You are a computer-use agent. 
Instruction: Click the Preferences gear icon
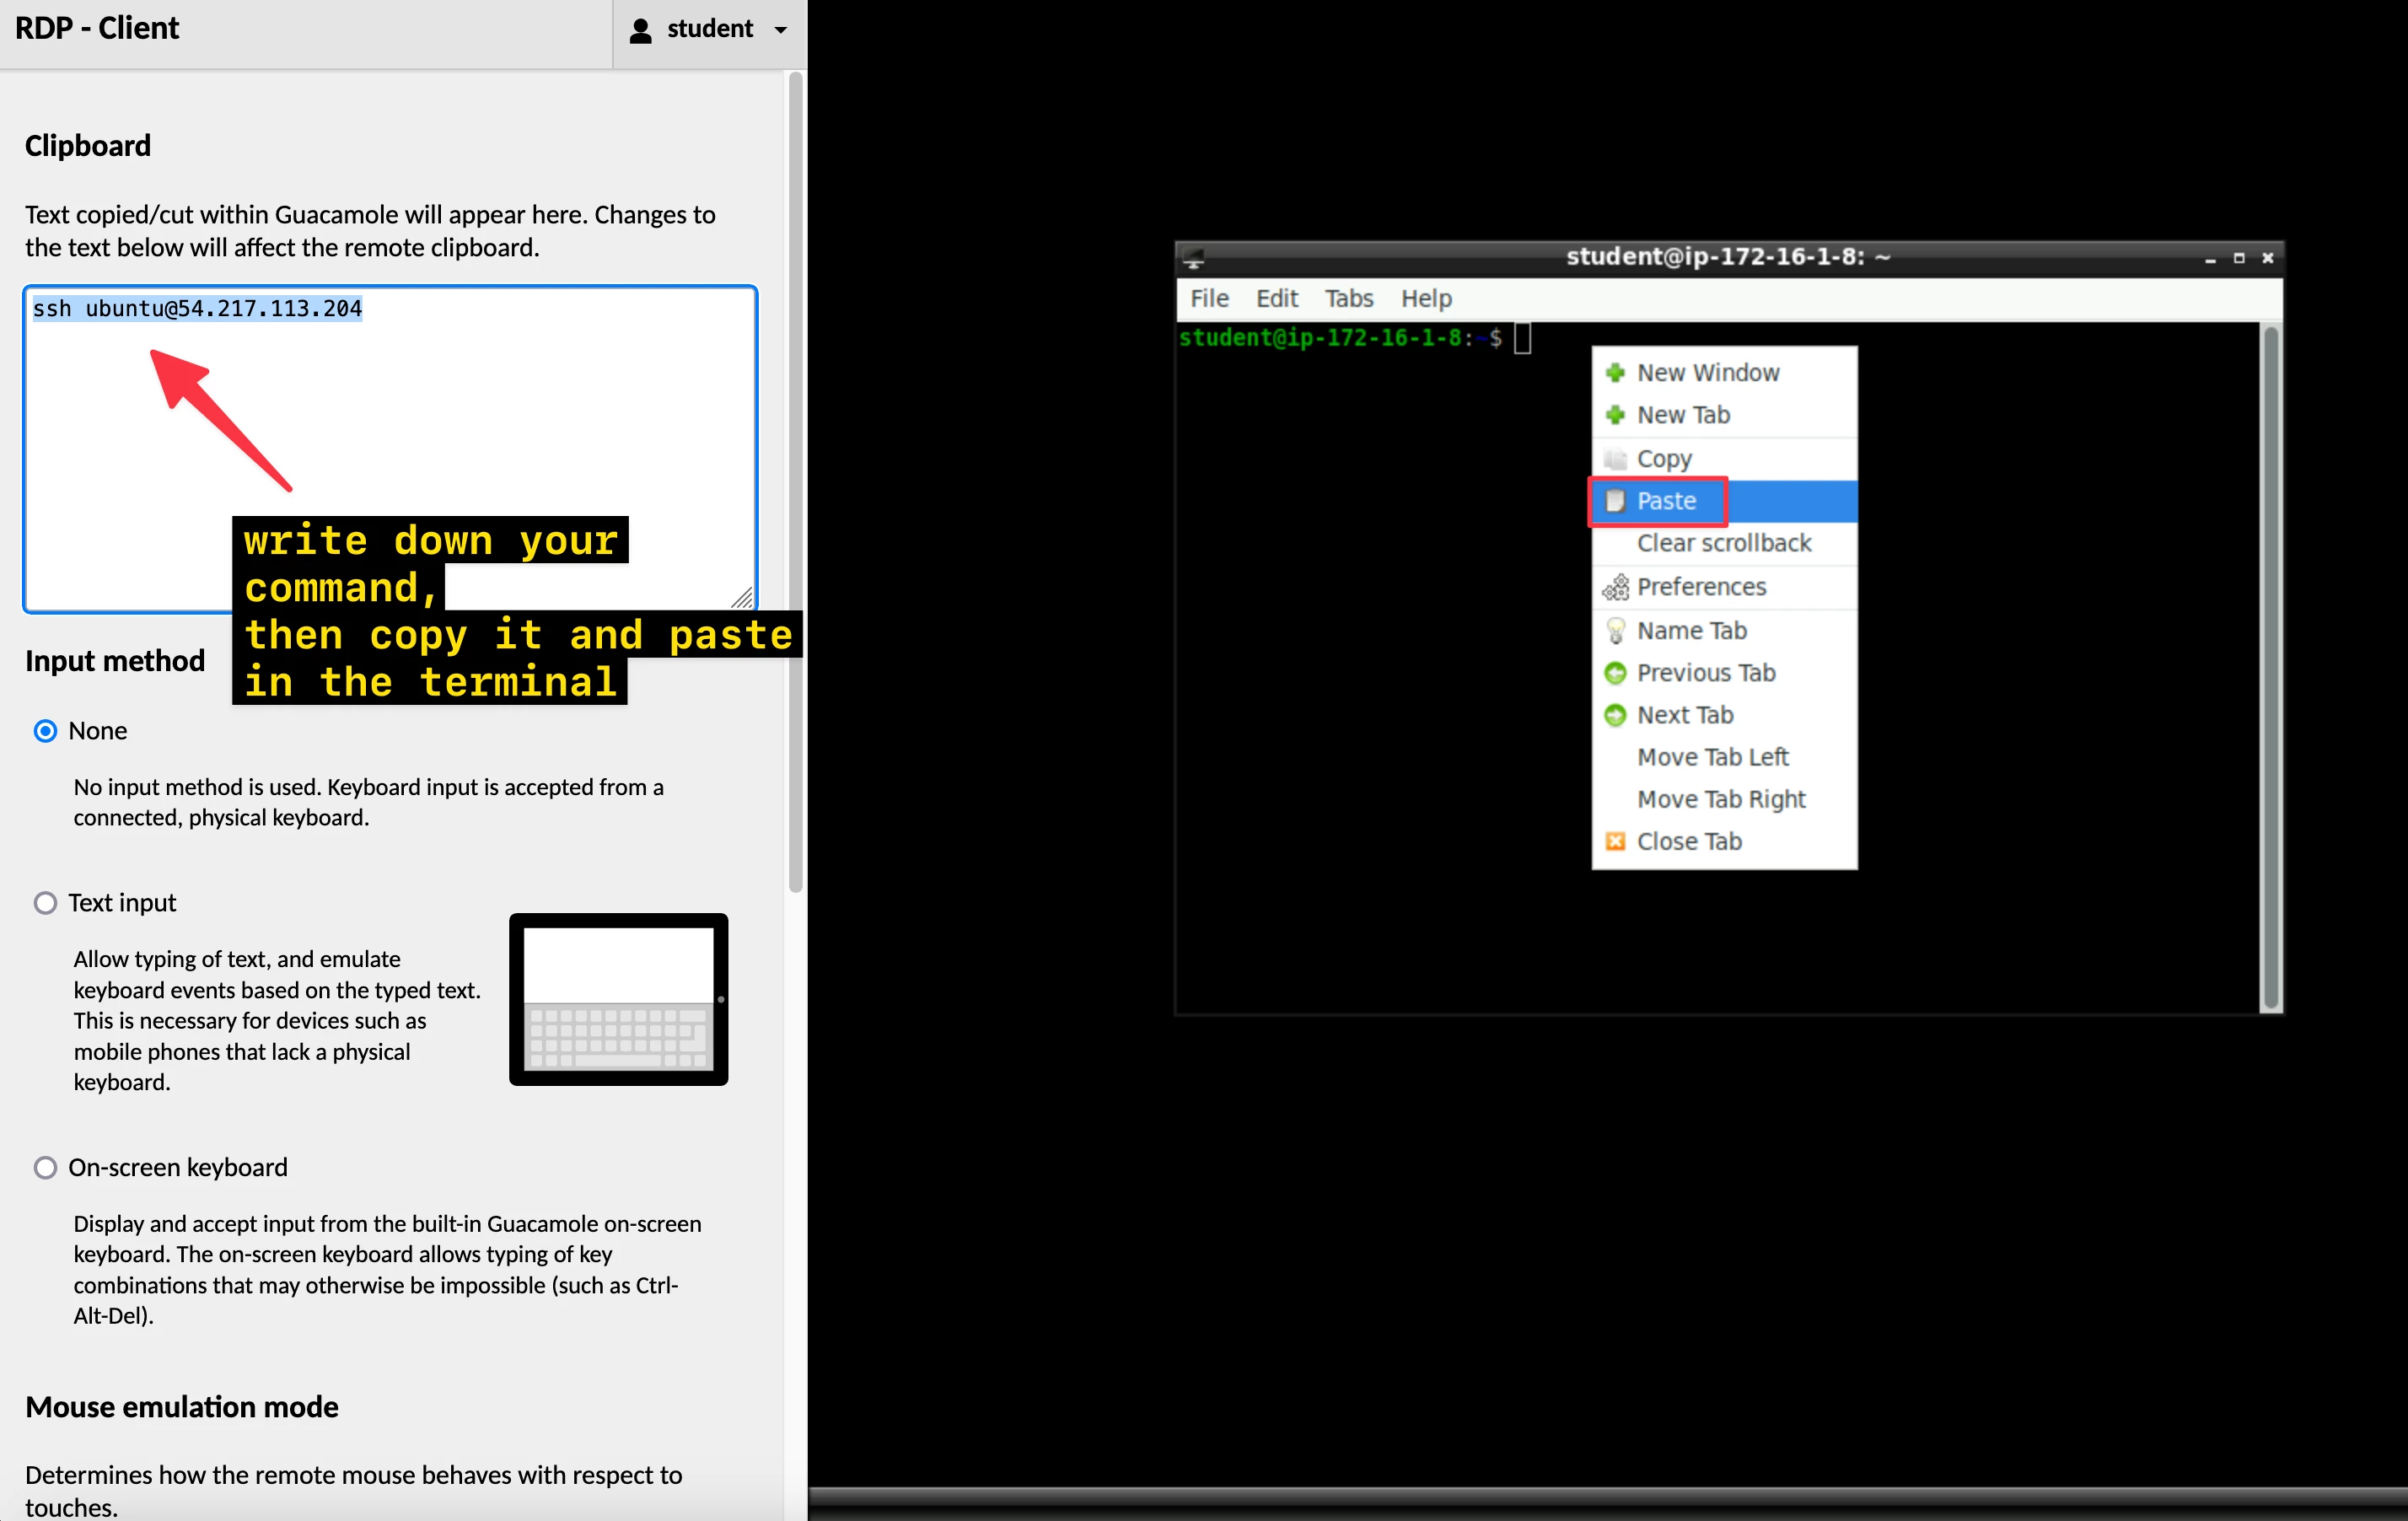(1614, 587)
